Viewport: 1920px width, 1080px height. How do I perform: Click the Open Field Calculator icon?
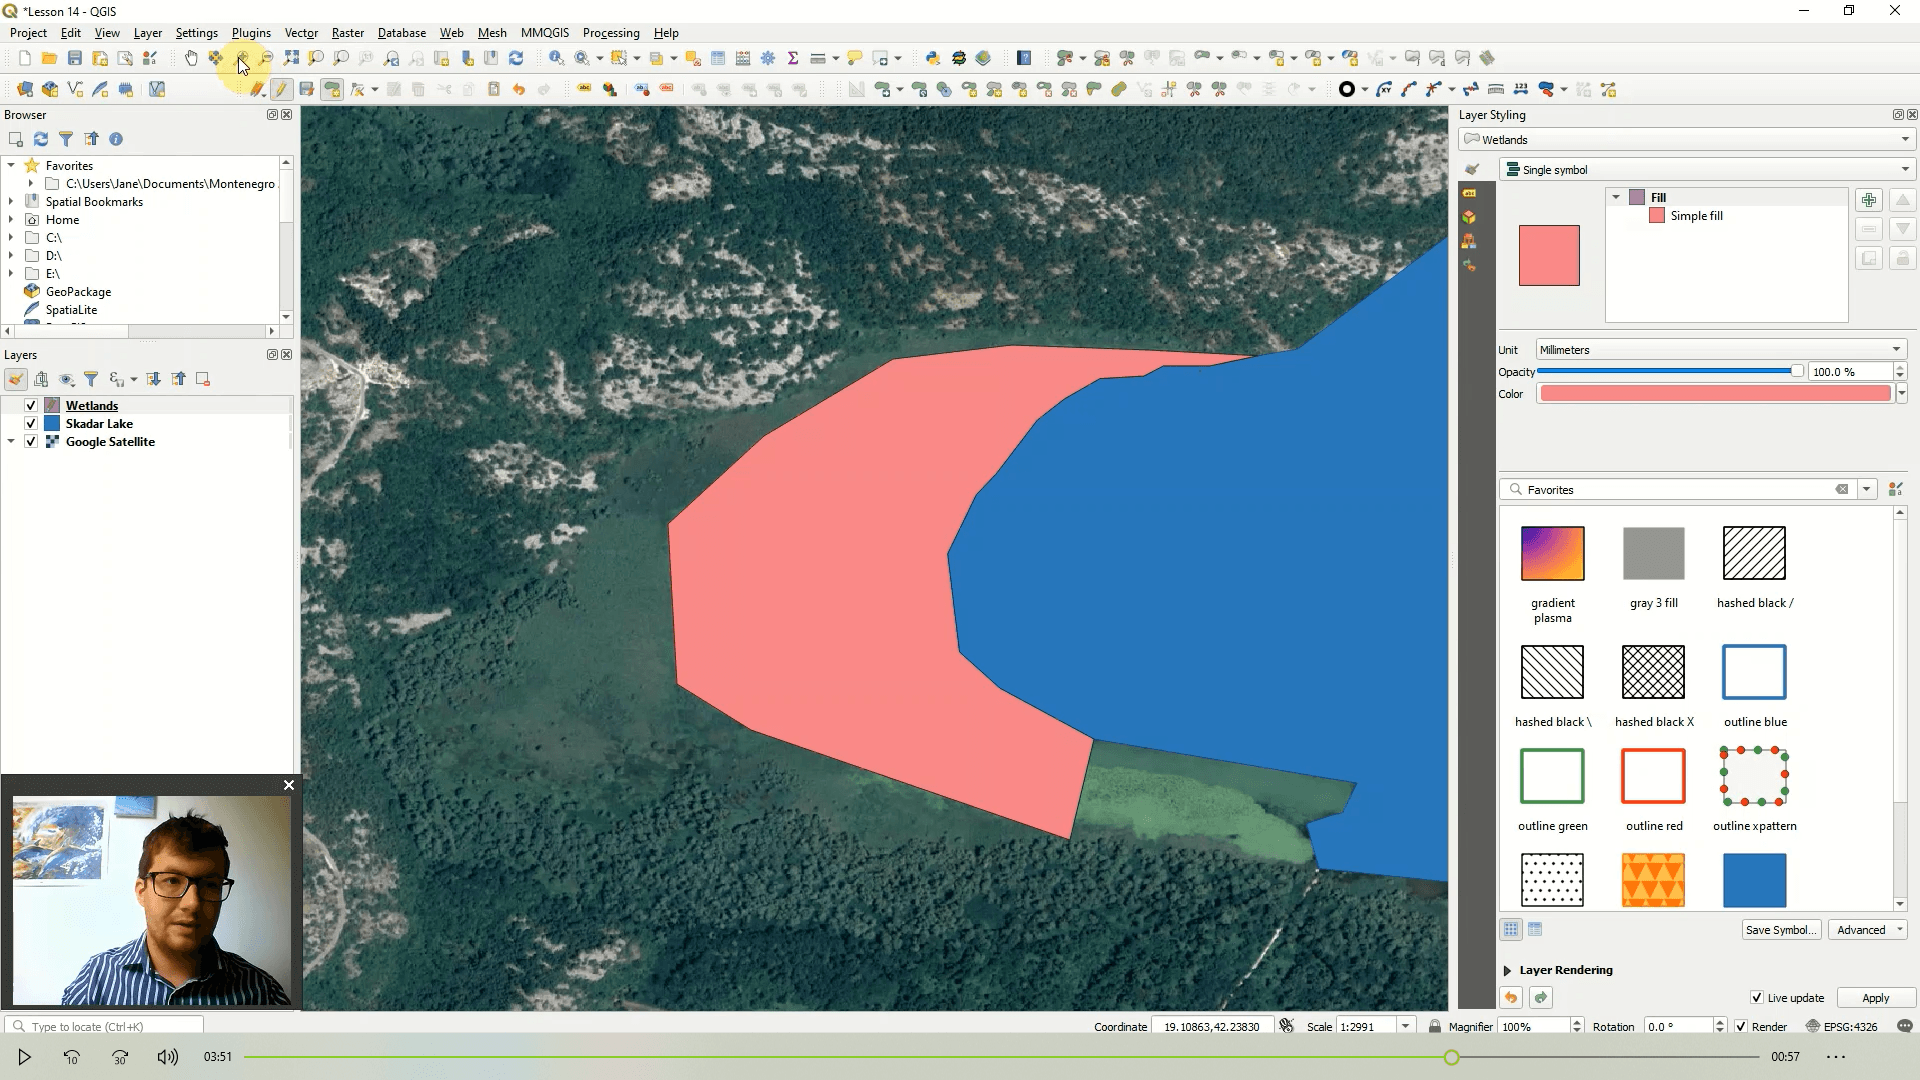[x=743, y=58]
